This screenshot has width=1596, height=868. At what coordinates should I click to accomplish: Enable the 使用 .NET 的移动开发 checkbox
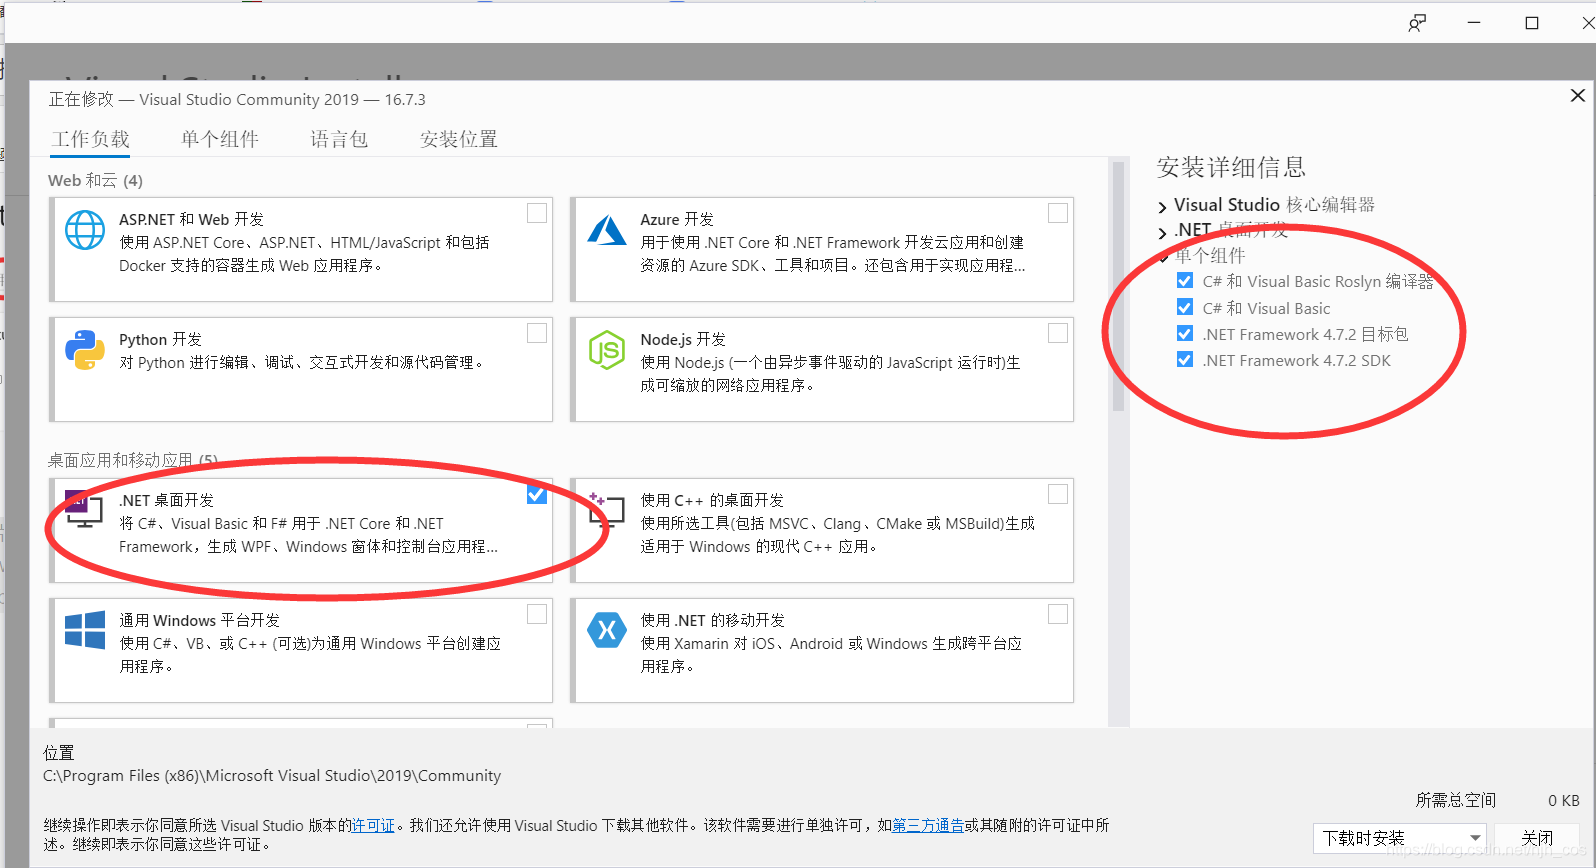(x=1058, y=614)
